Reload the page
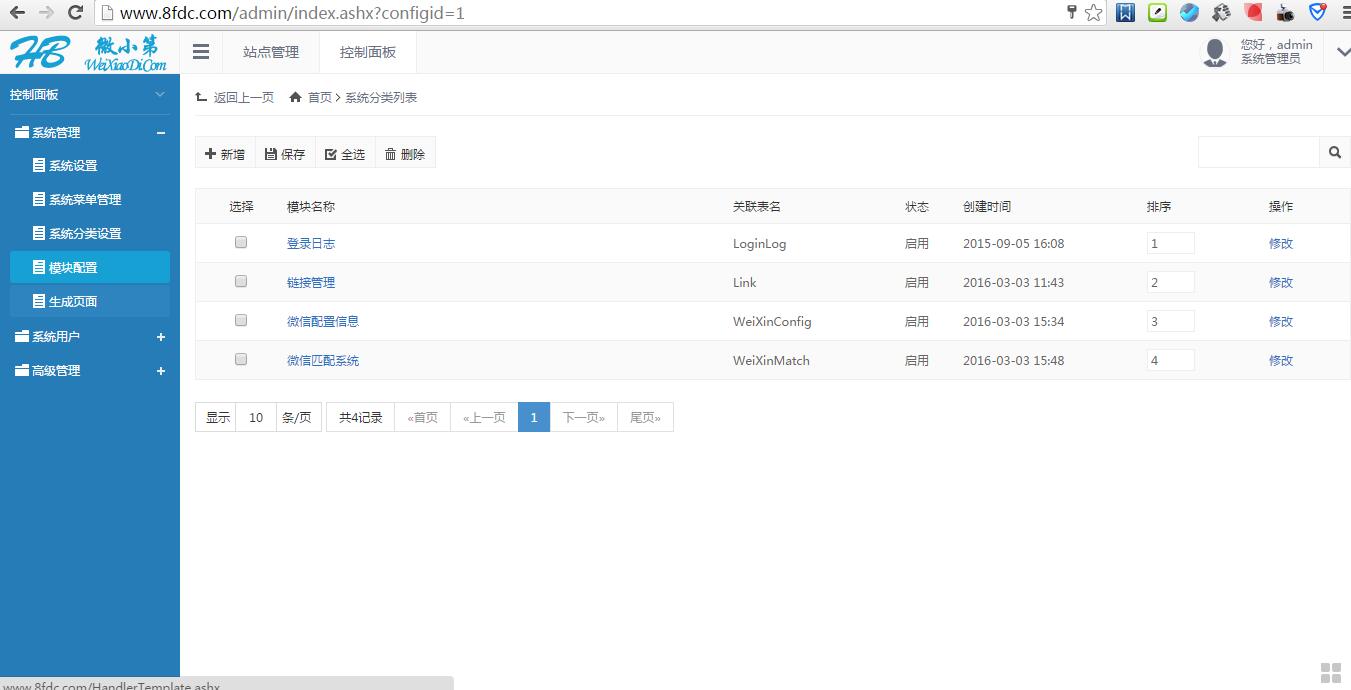 tap(75, 13)
